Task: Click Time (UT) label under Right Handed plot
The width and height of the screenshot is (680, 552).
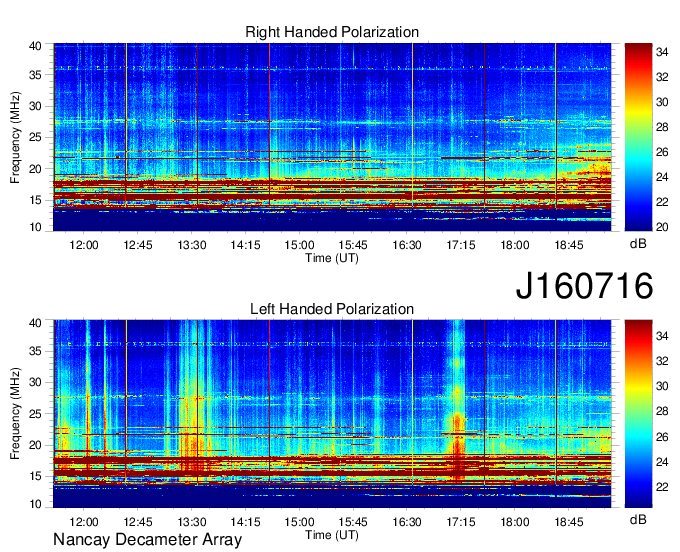Action: click(x=332, y=258)
